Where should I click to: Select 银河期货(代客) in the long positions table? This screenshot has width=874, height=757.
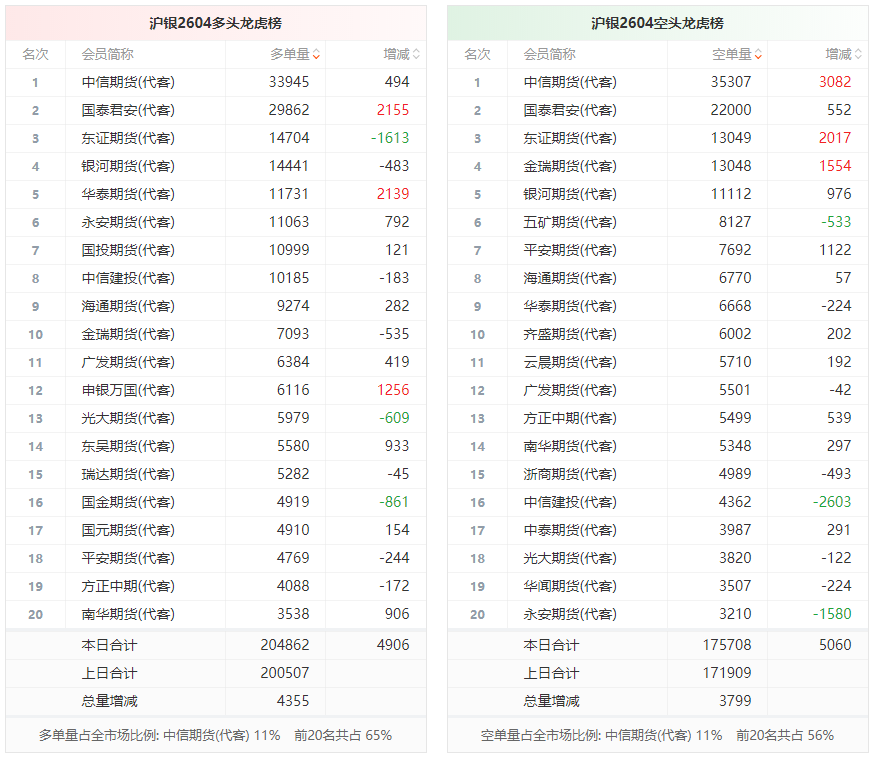[128, 166]
